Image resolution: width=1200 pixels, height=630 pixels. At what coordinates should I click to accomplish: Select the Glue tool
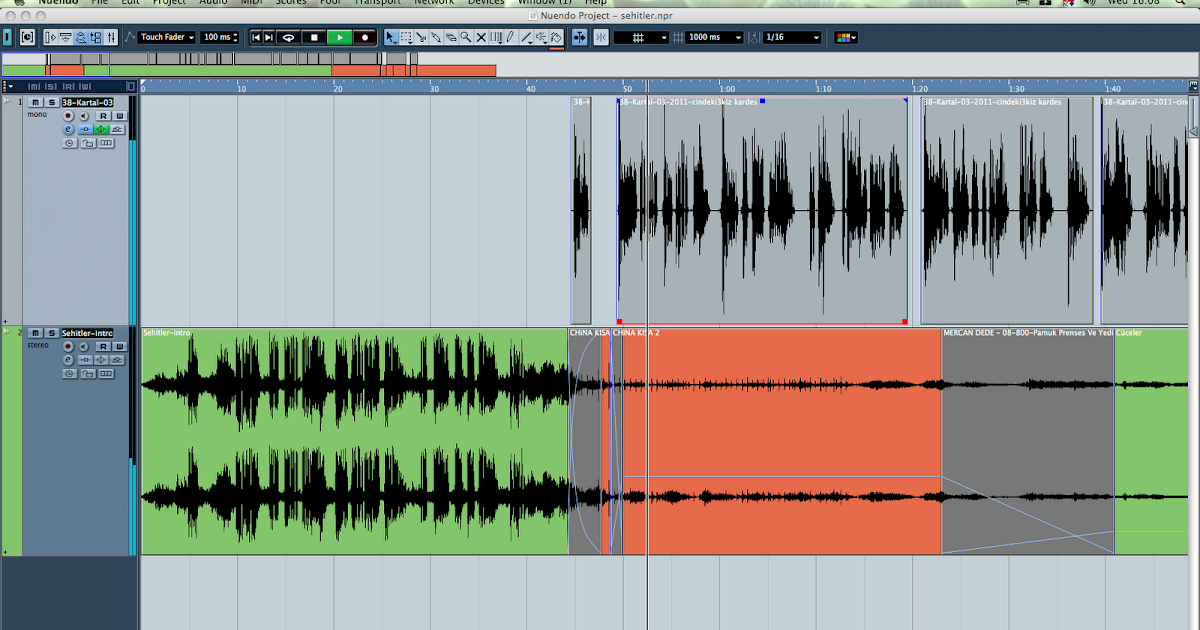436,37
